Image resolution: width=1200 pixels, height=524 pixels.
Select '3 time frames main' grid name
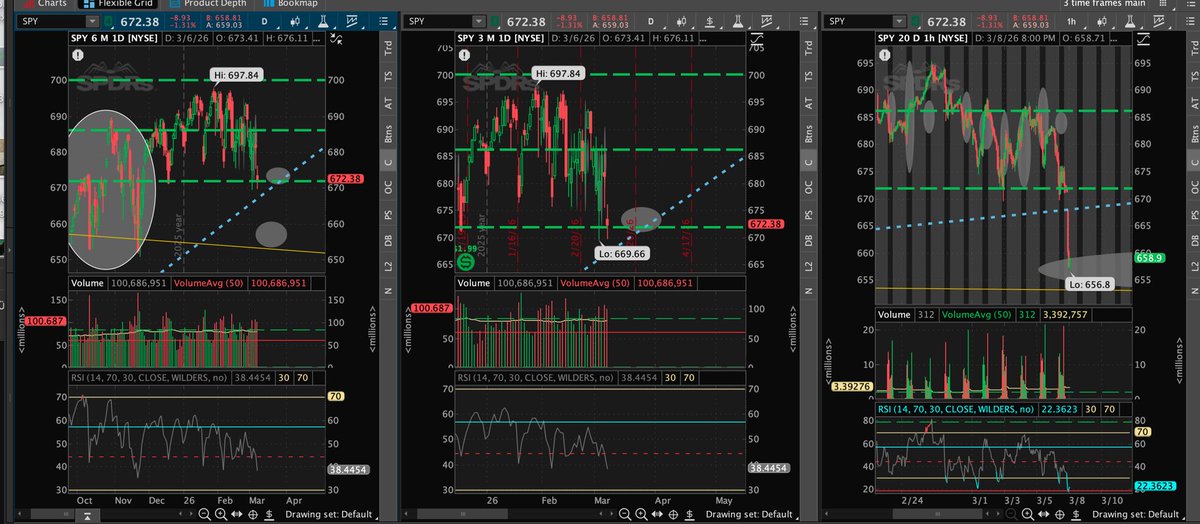1102,4
